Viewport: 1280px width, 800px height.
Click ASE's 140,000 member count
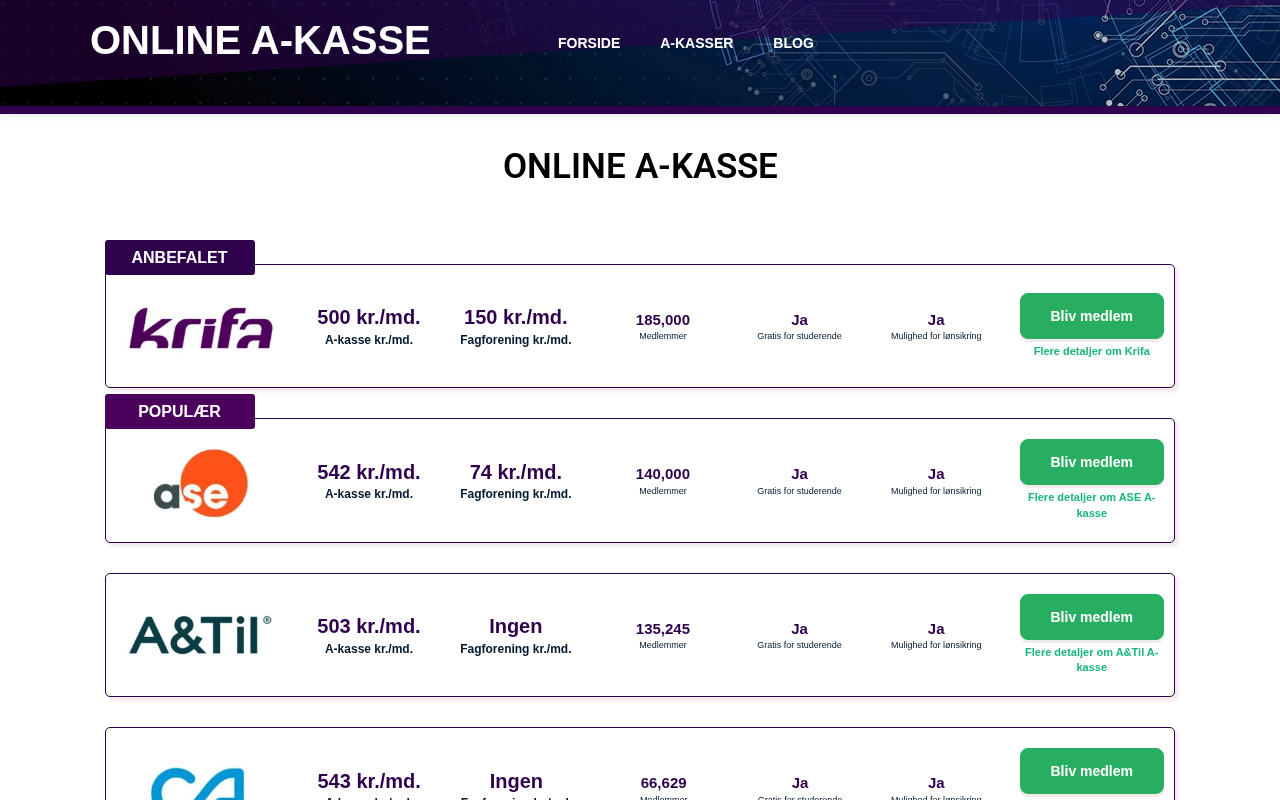pyautogui.click(x=663, y=474)
